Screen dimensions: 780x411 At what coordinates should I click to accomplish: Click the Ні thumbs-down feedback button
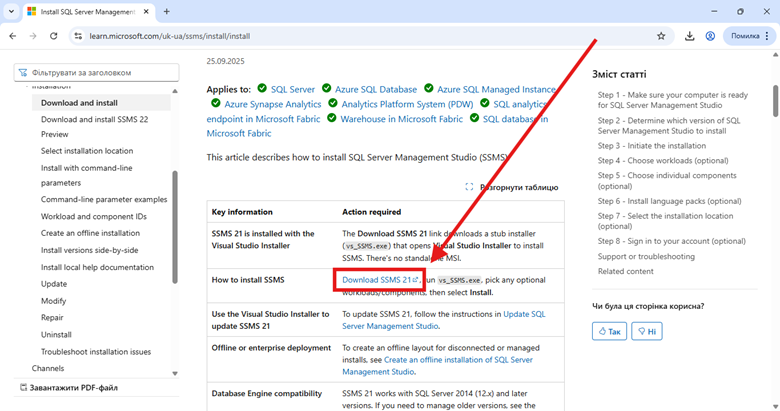click(647, 331)
